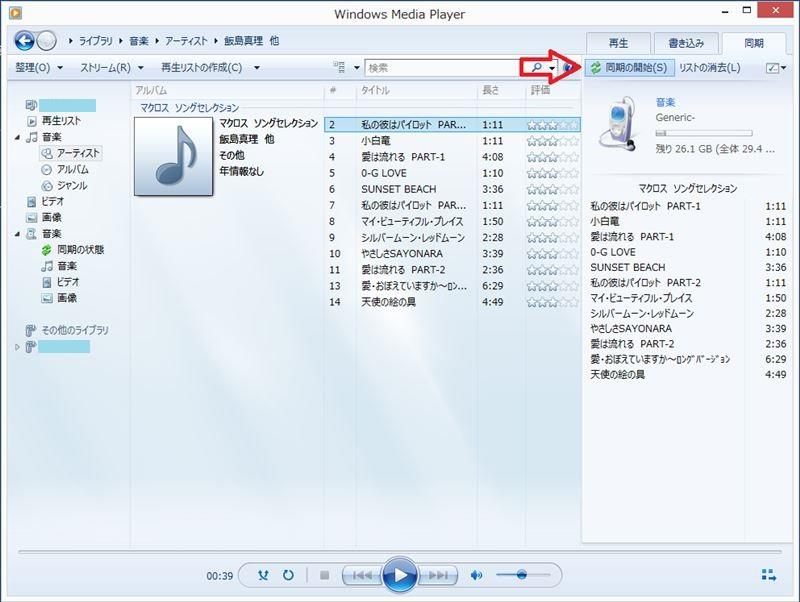The height and width of the screenshot is (602, 800).
Task: Expand the 再生リストの作成 dropdown arrow
Action: (x=257, y=67)
